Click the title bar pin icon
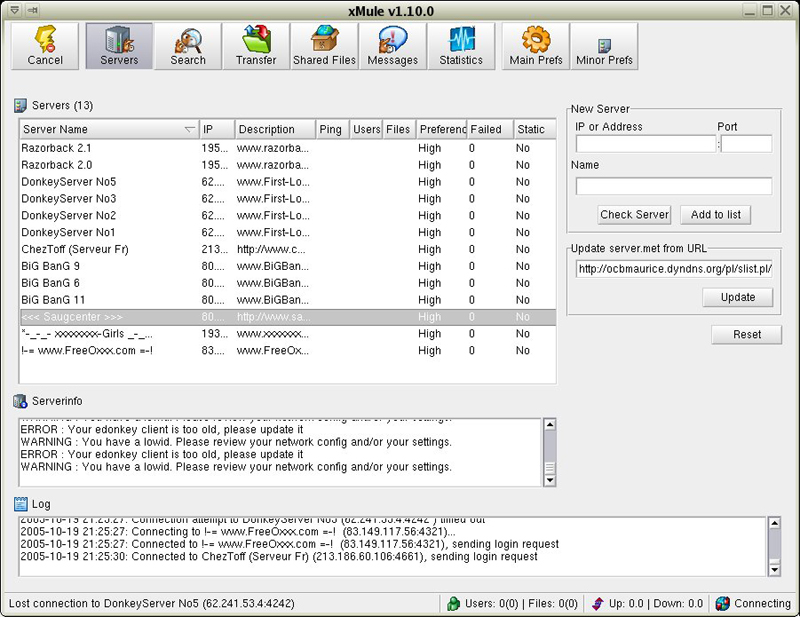The width and height of the screenshot is (800, 617). [x=32, y=10]
